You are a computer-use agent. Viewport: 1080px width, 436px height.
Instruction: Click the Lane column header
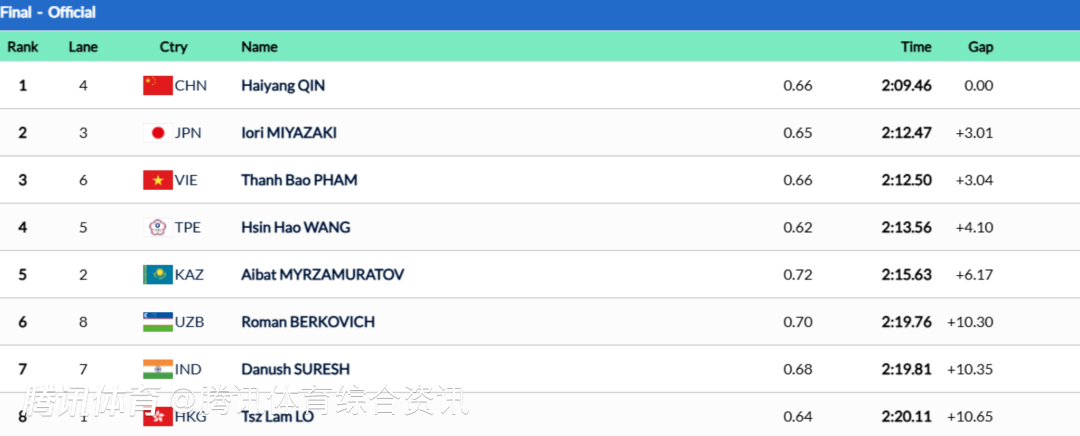83,47
